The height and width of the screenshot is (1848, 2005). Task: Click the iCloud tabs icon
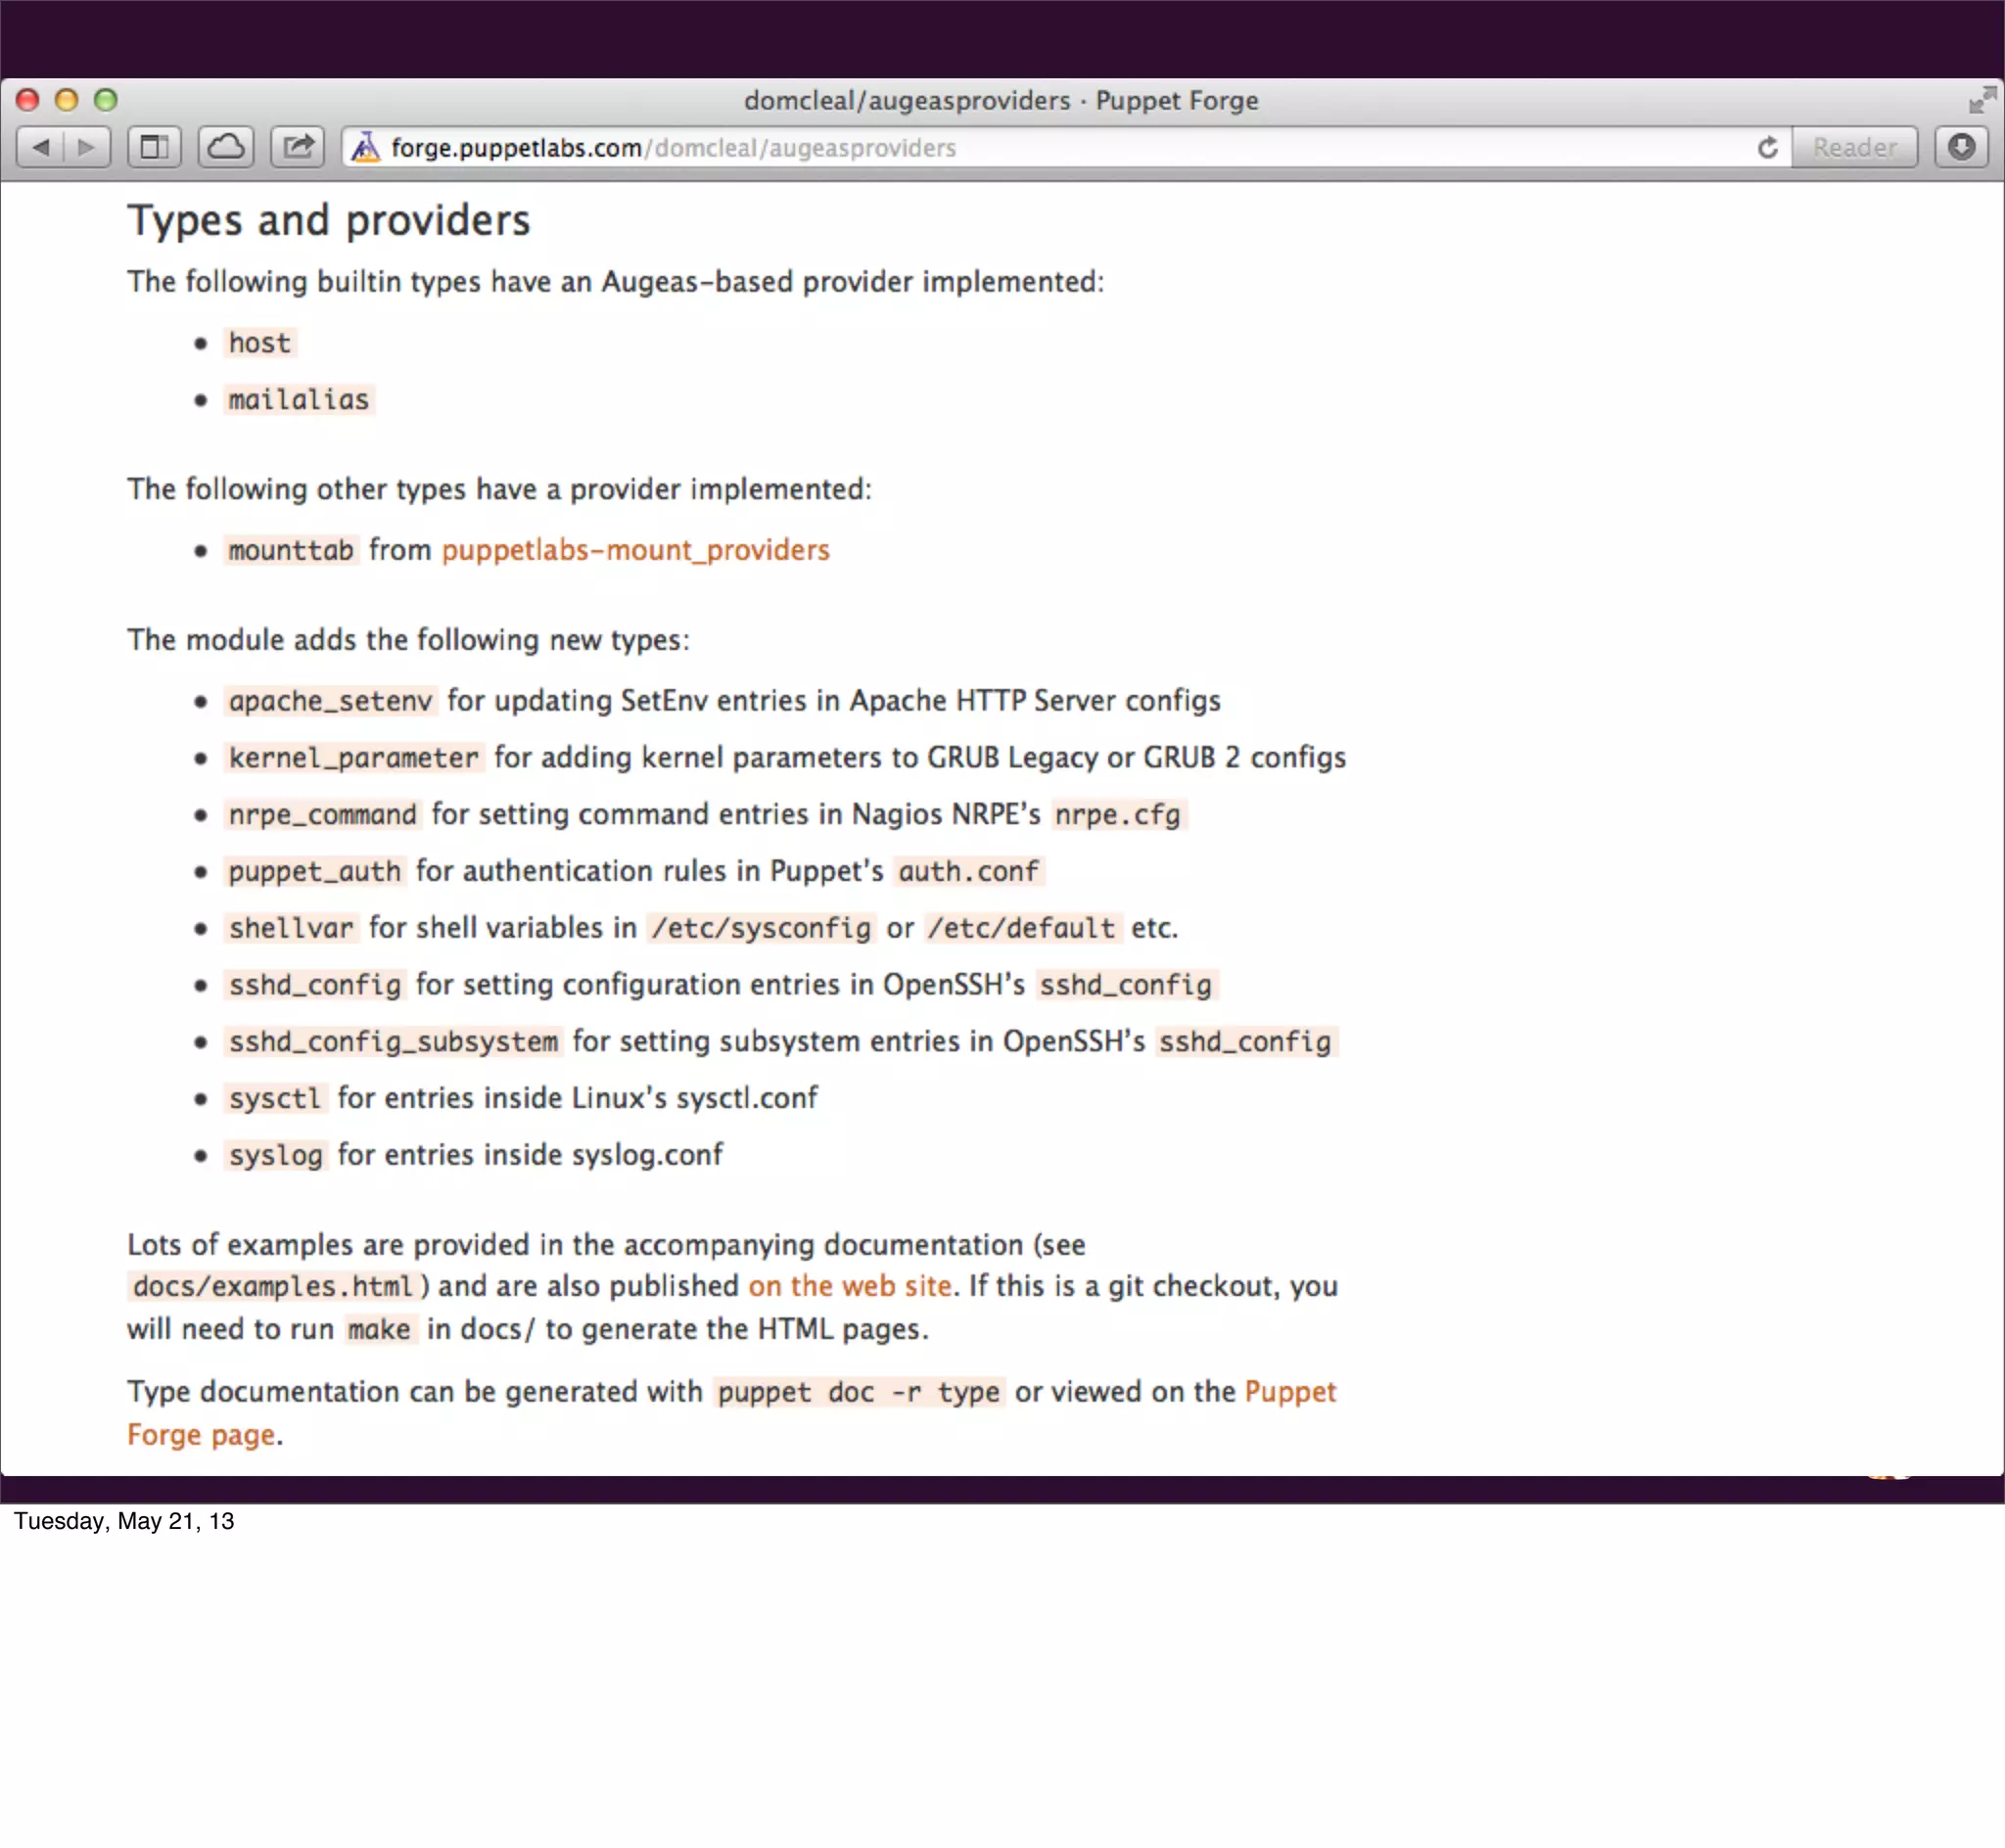pyautogui.click(x=226, y=148)
